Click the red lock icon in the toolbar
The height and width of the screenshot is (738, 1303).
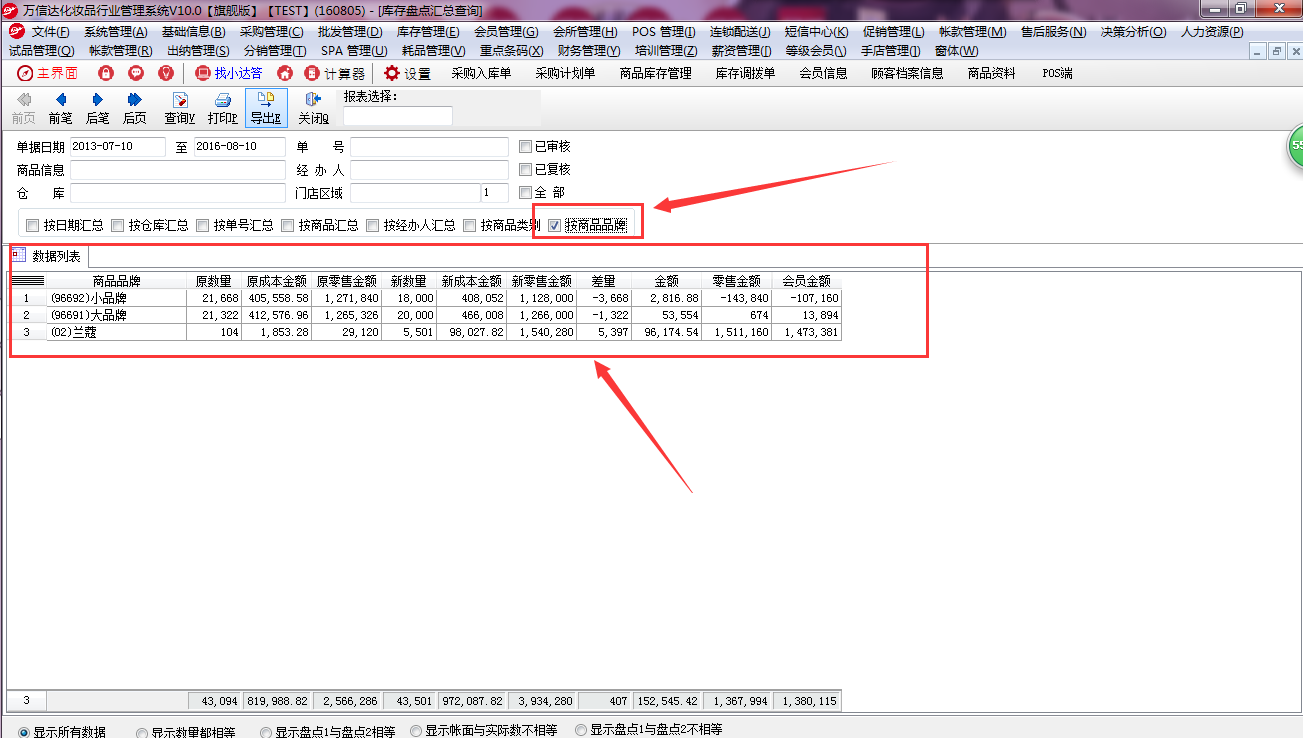tap(106, 73)
